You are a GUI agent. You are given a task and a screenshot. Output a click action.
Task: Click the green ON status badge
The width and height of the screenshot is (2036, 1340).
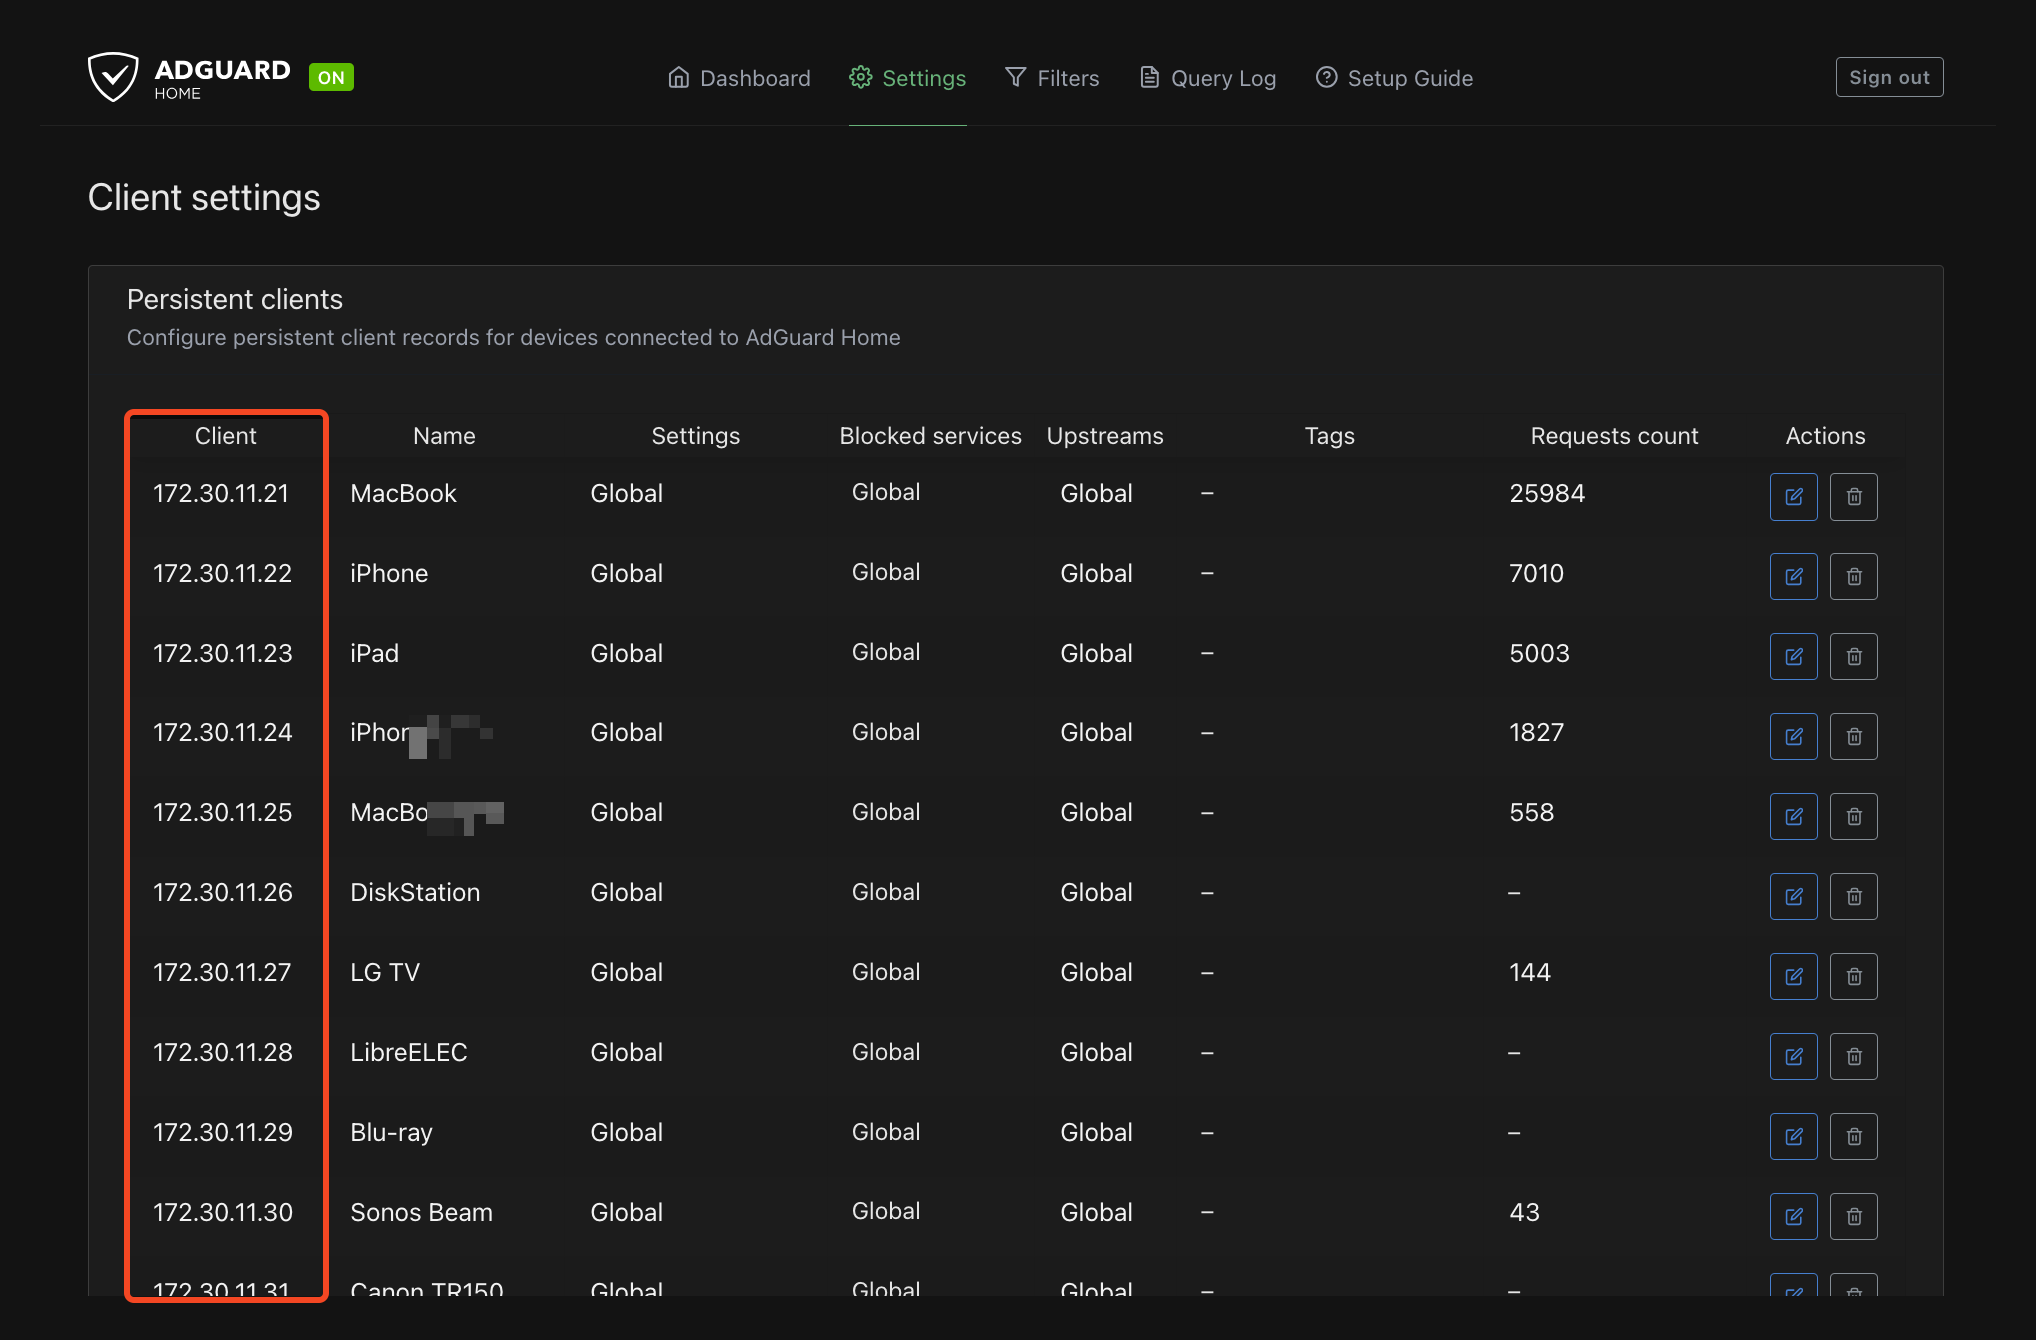pos(331,77)
